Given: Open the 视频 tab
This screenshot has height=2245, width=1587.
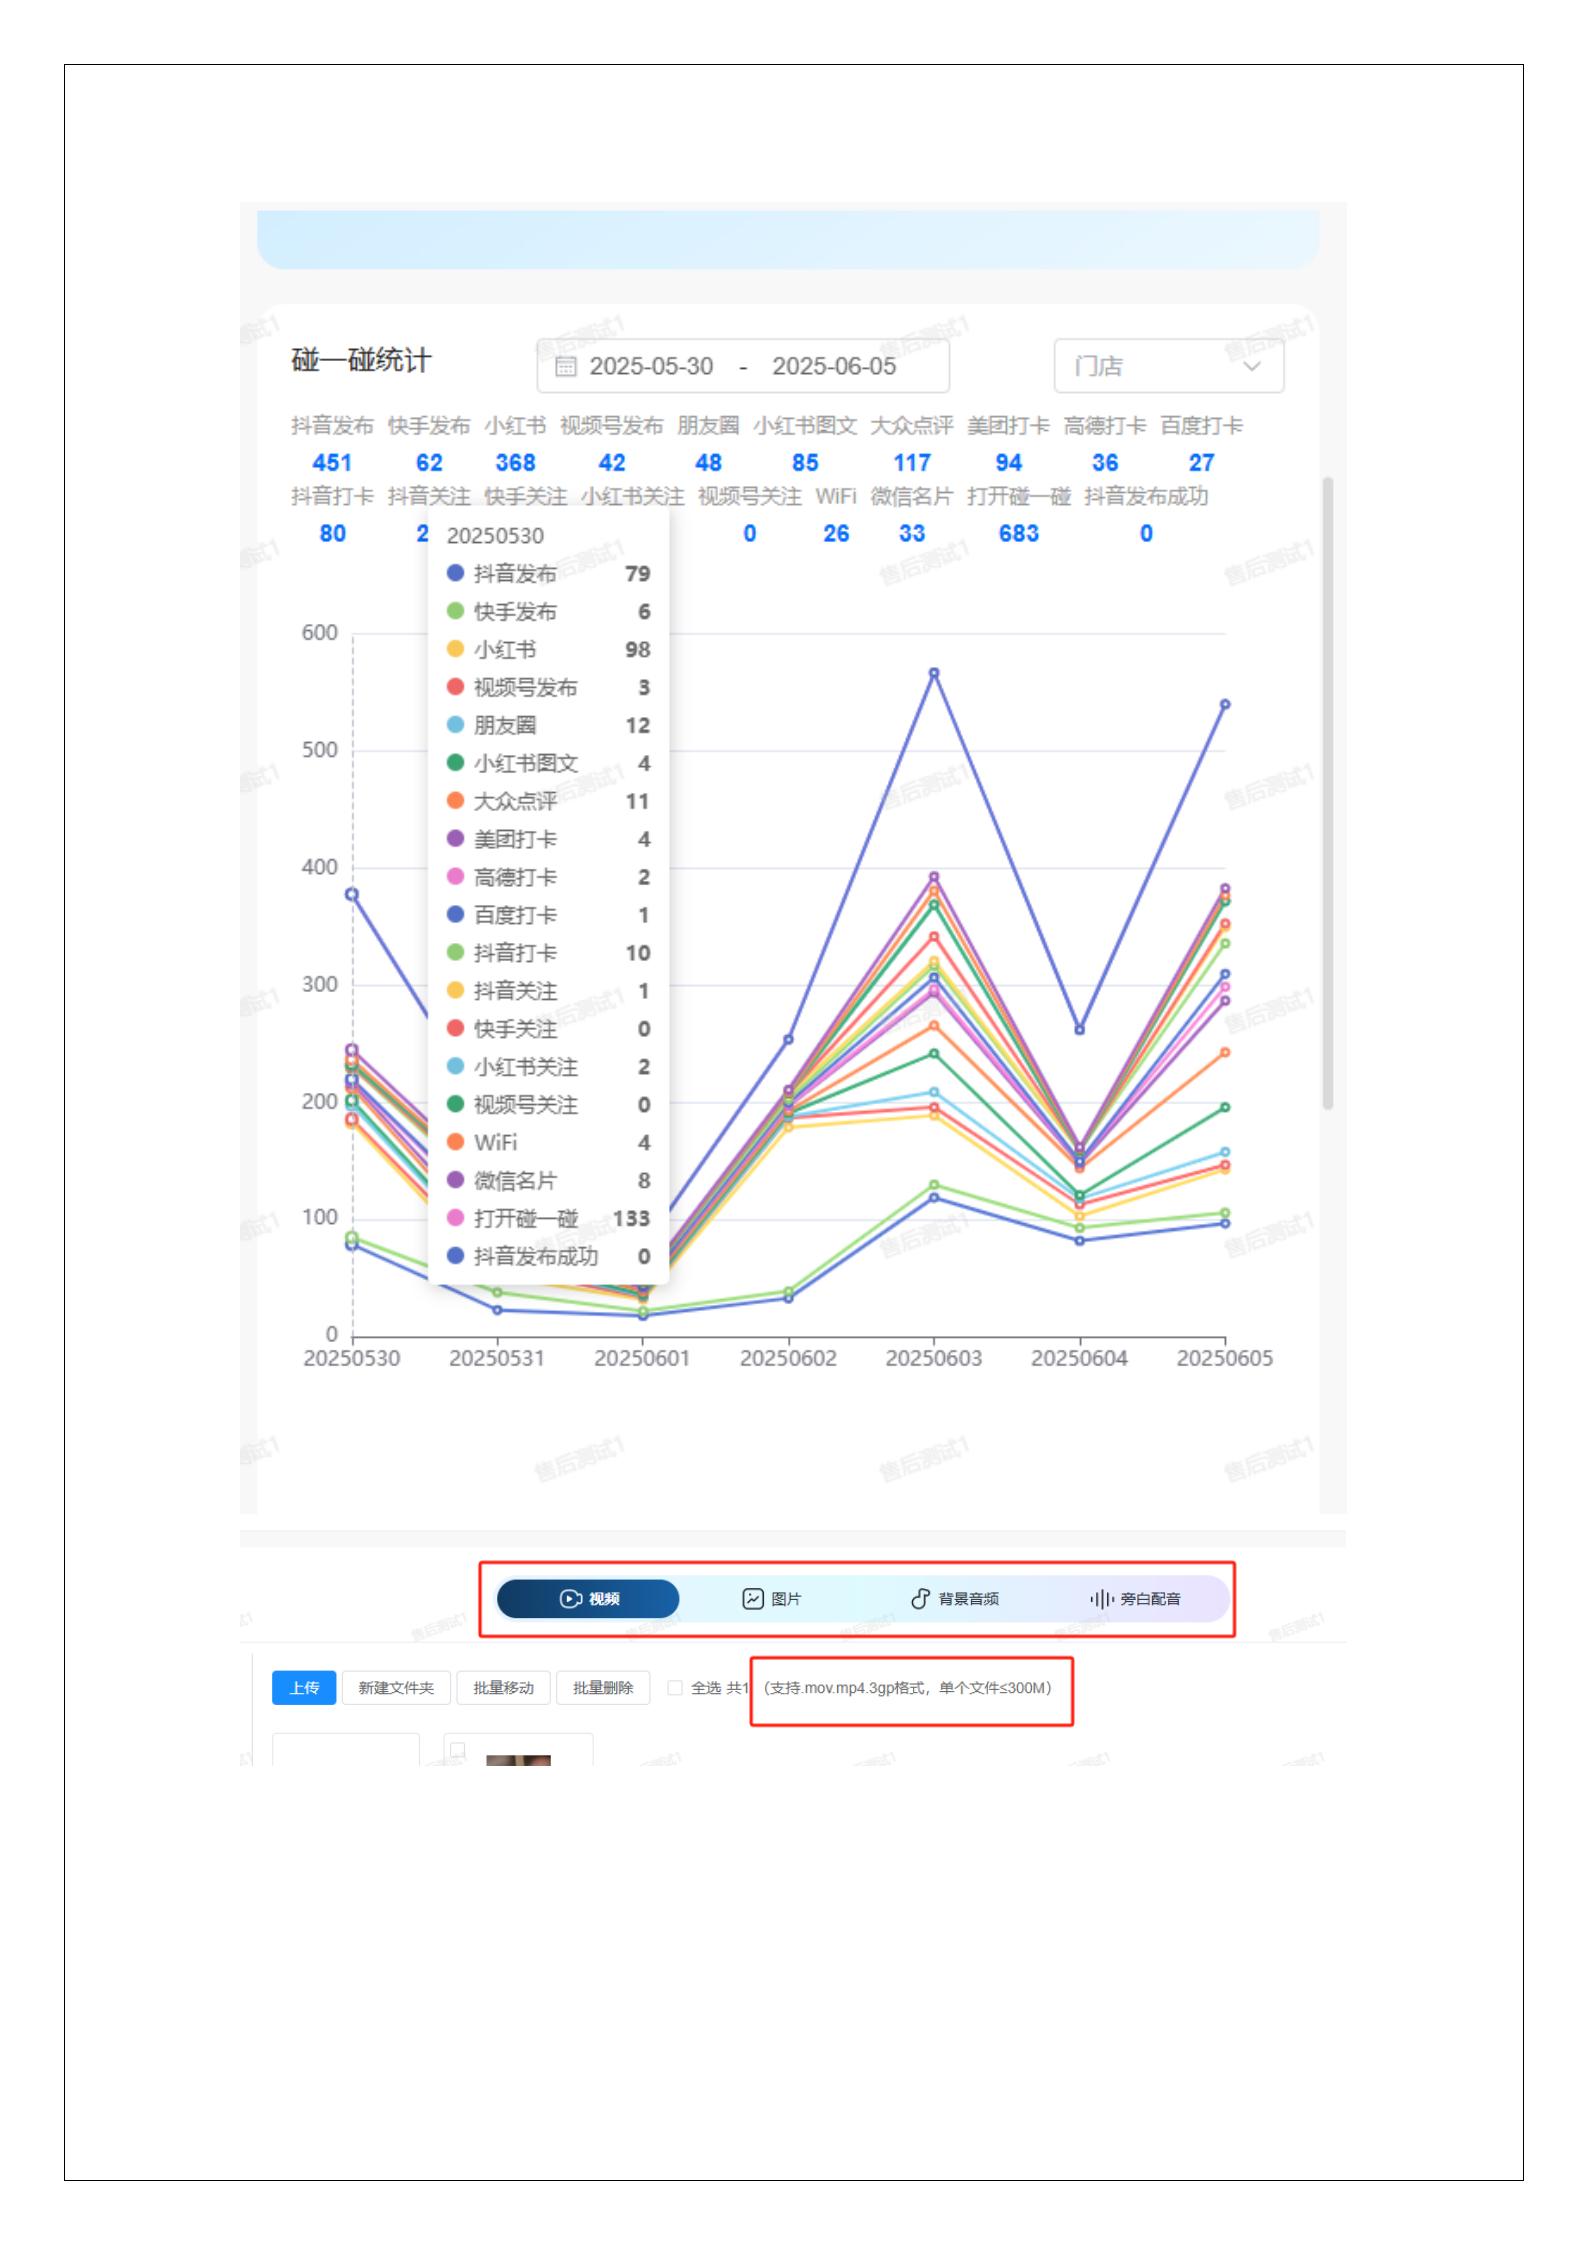Looking at the screenshot, I should click(x=588, y=1598).
